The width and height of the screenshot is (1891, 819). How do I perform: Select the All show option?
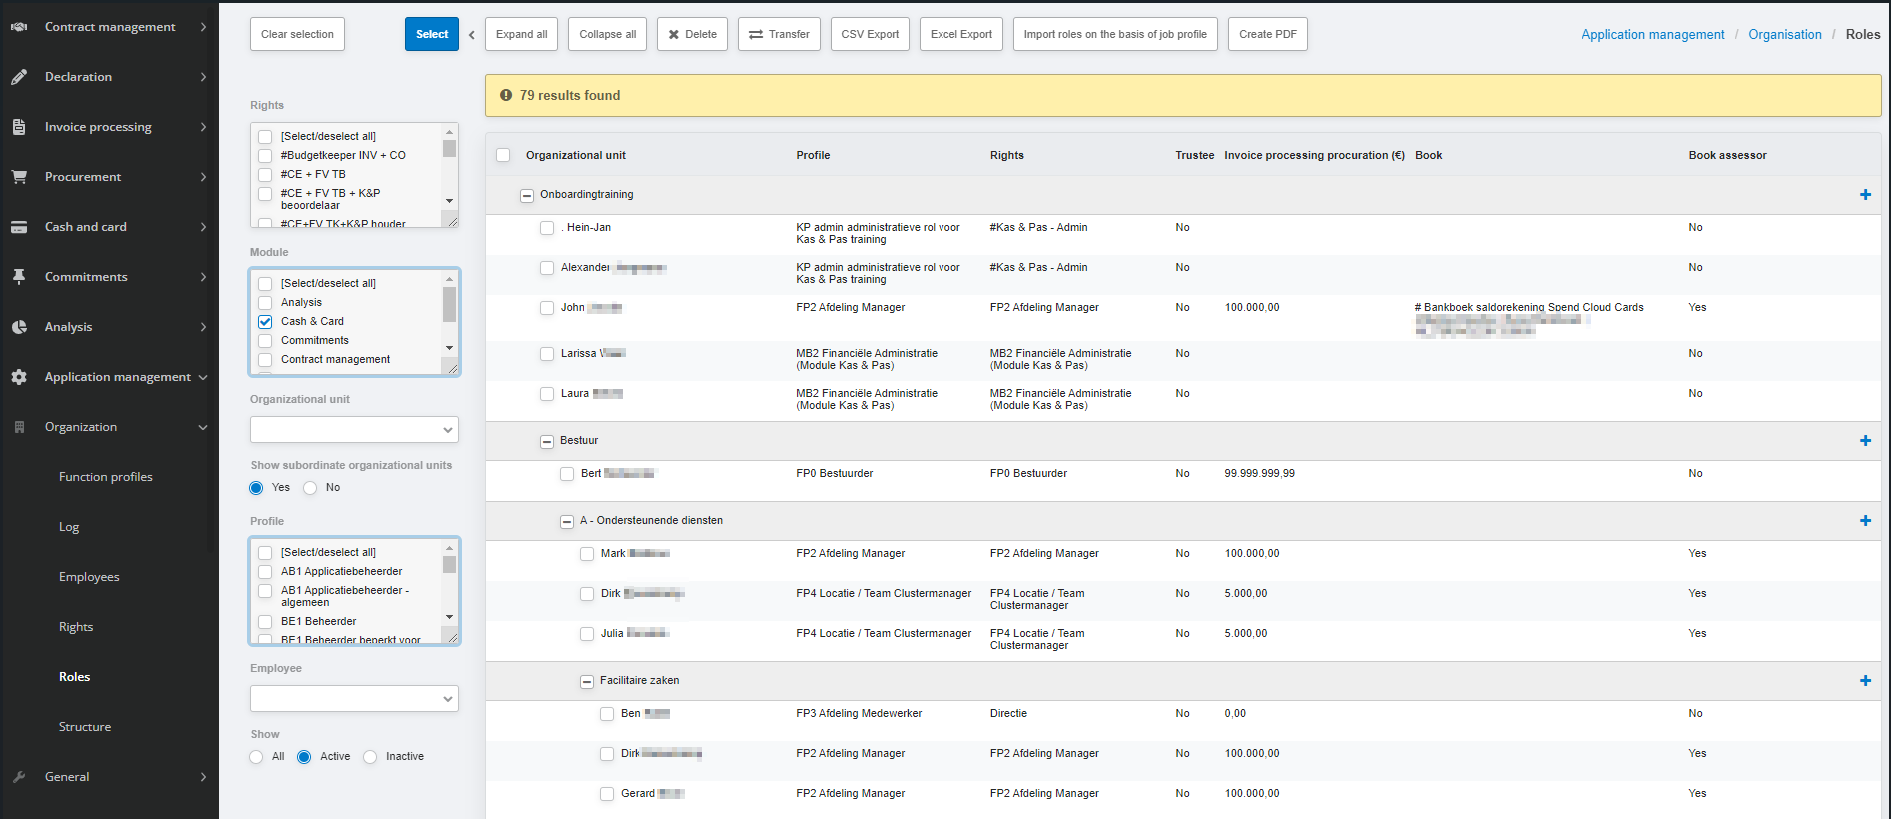[x=256, y=757]
